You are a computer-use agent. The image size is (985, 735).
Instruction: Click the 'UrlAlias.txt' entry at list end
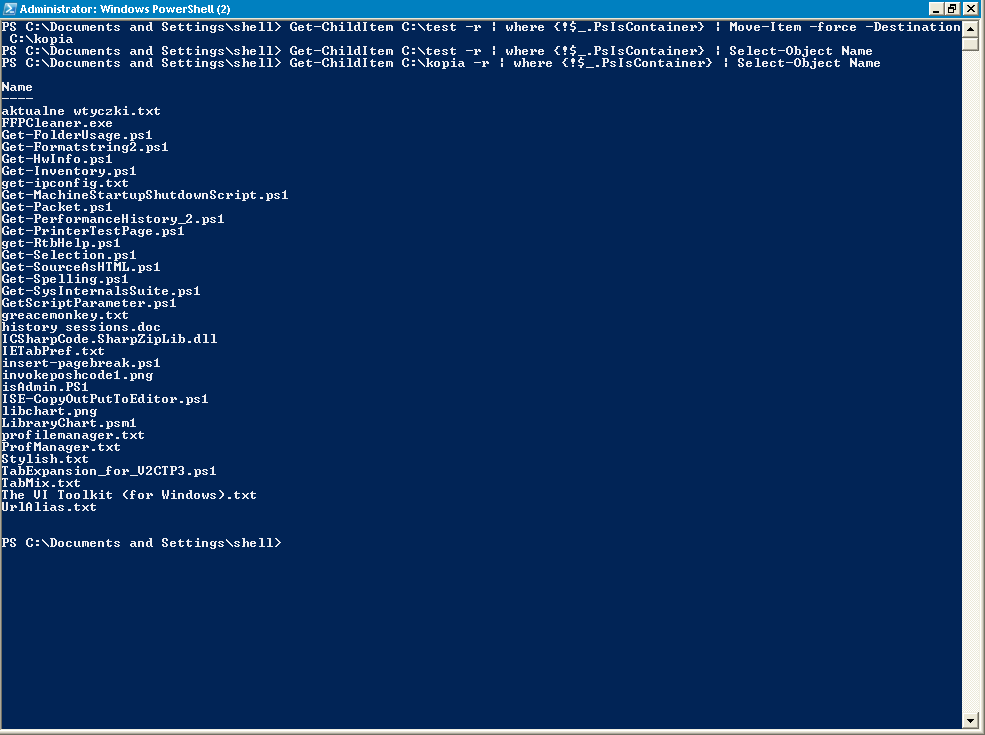(x=49, y=507)
